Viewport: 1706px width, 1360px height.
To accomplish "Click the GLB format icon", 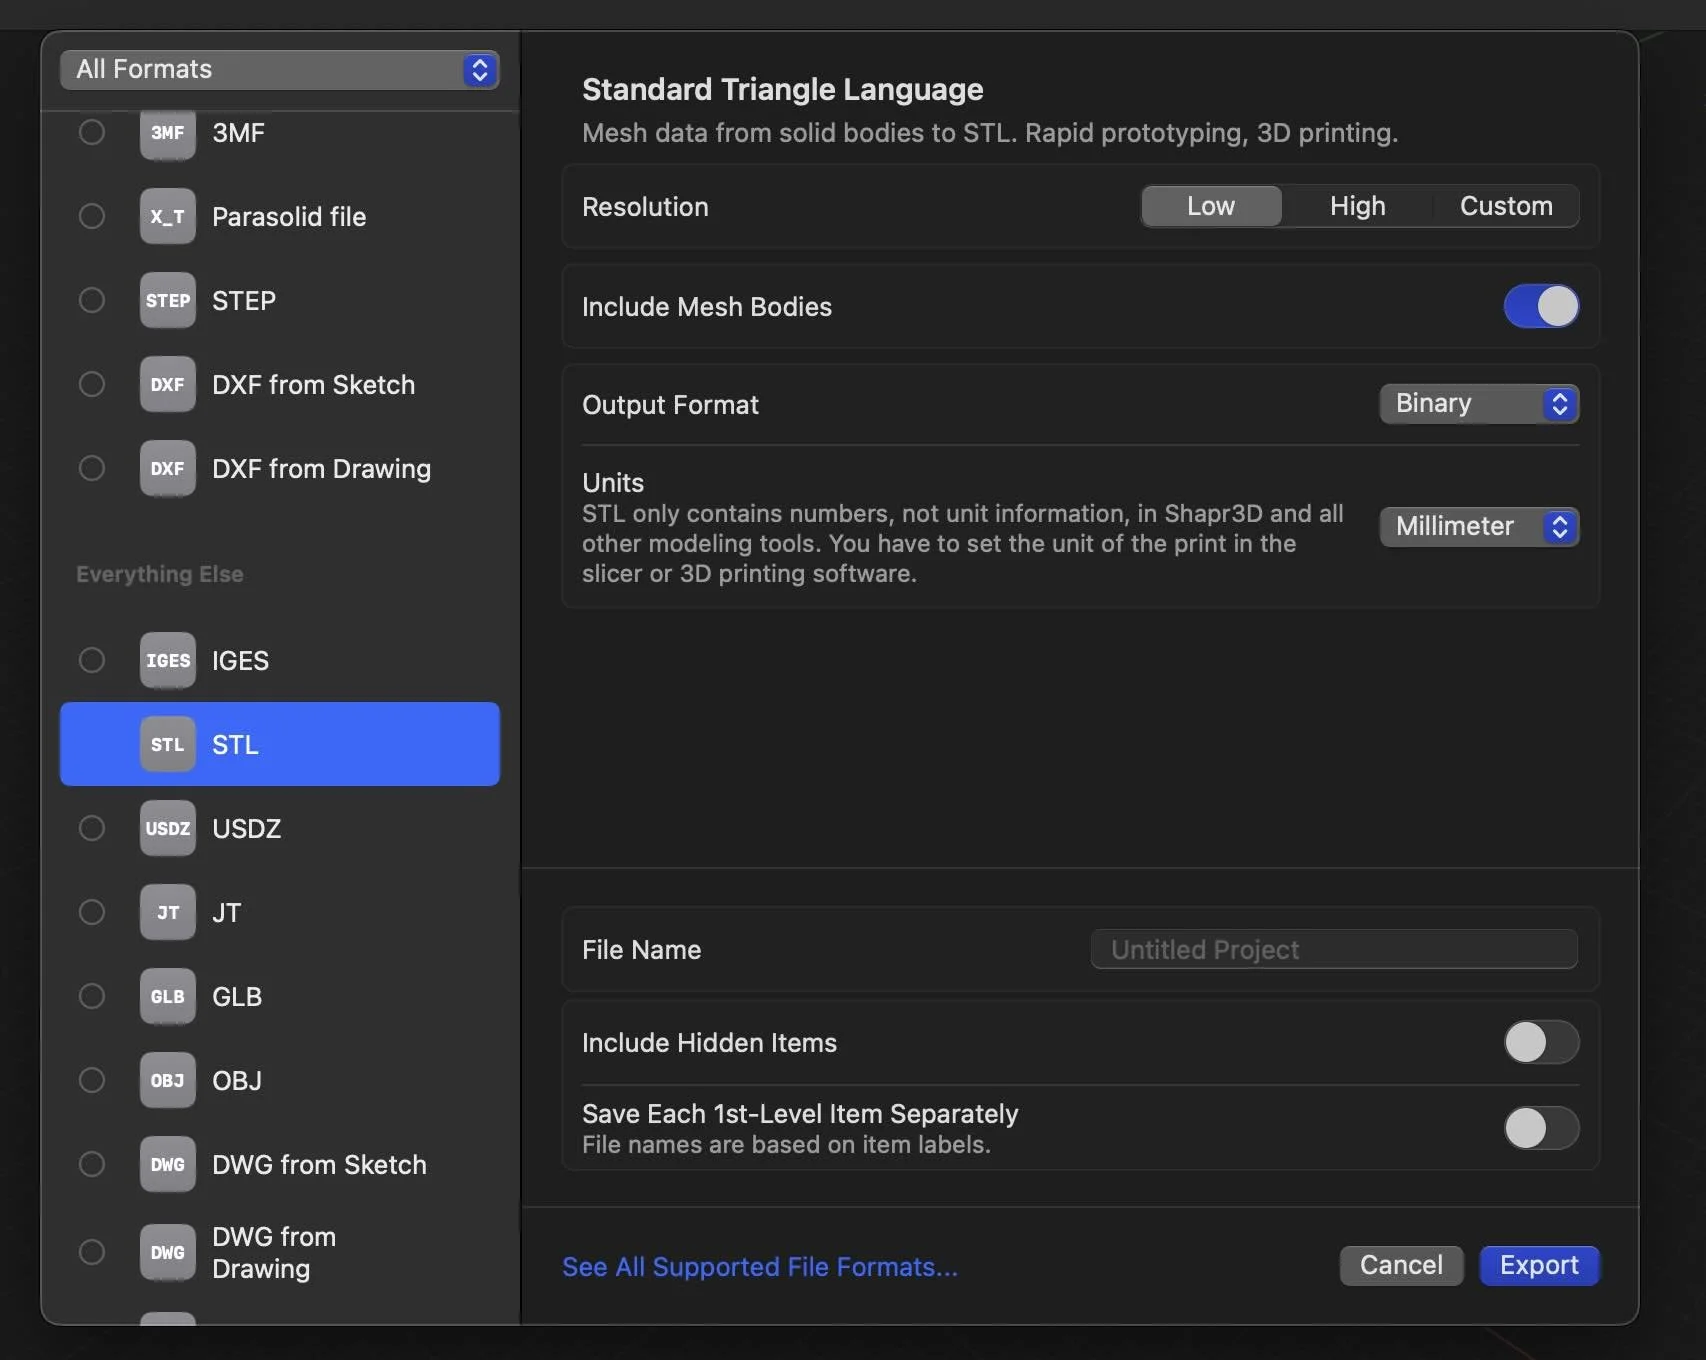I will click(x=167, y=997).
